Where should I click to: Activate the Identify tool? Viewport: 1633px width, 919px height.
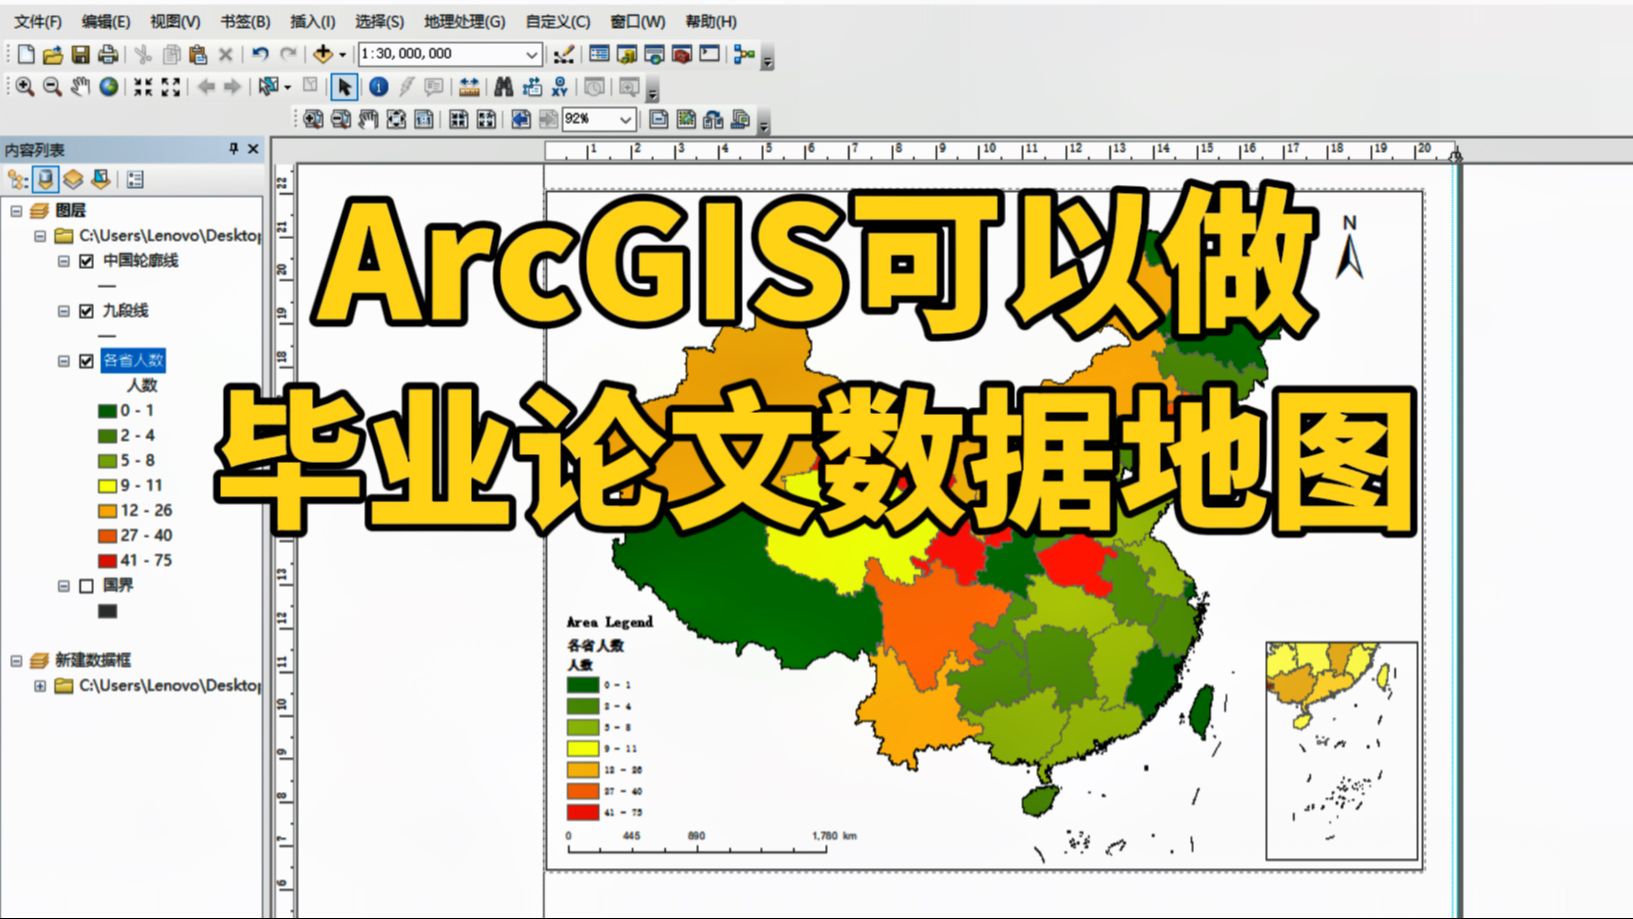tap(378, 87)
